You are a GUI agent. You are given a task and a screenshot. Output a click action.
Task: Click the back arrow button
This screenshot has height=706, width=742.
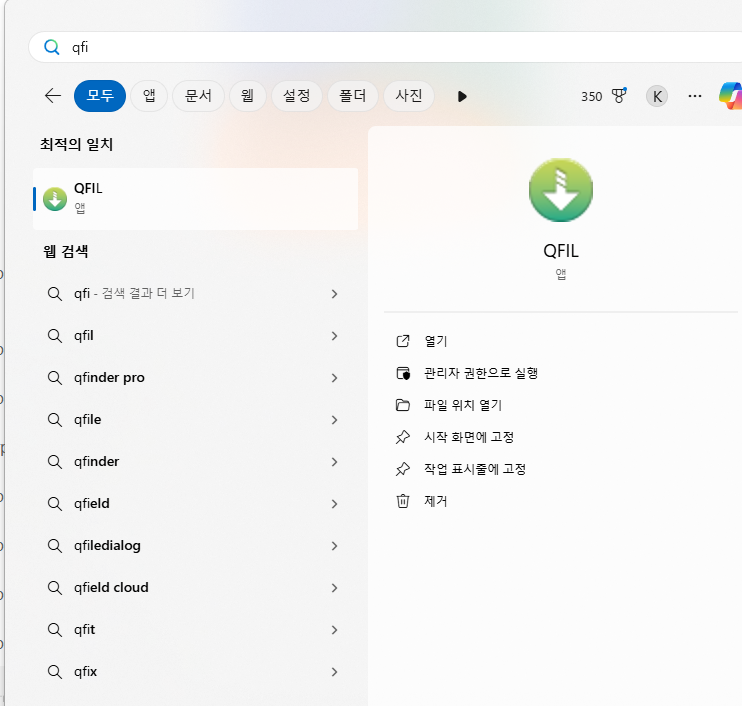(53, 96)
